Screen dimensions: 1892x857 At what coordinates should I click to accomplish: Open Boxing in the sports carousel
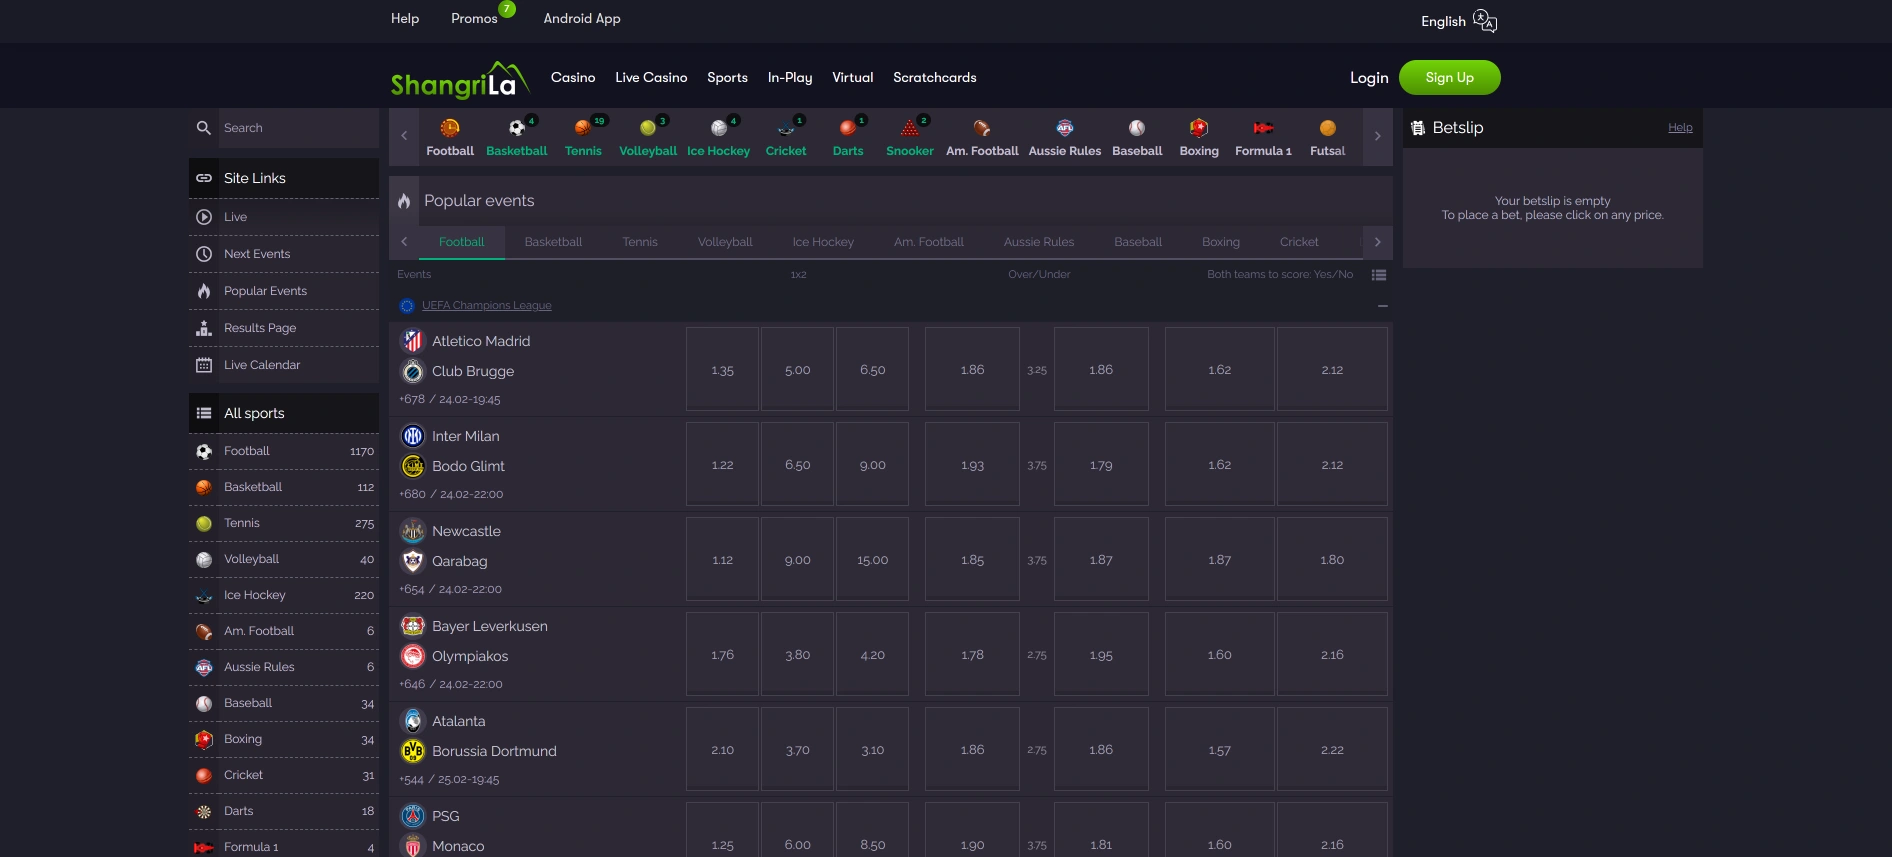[1199, 138]
